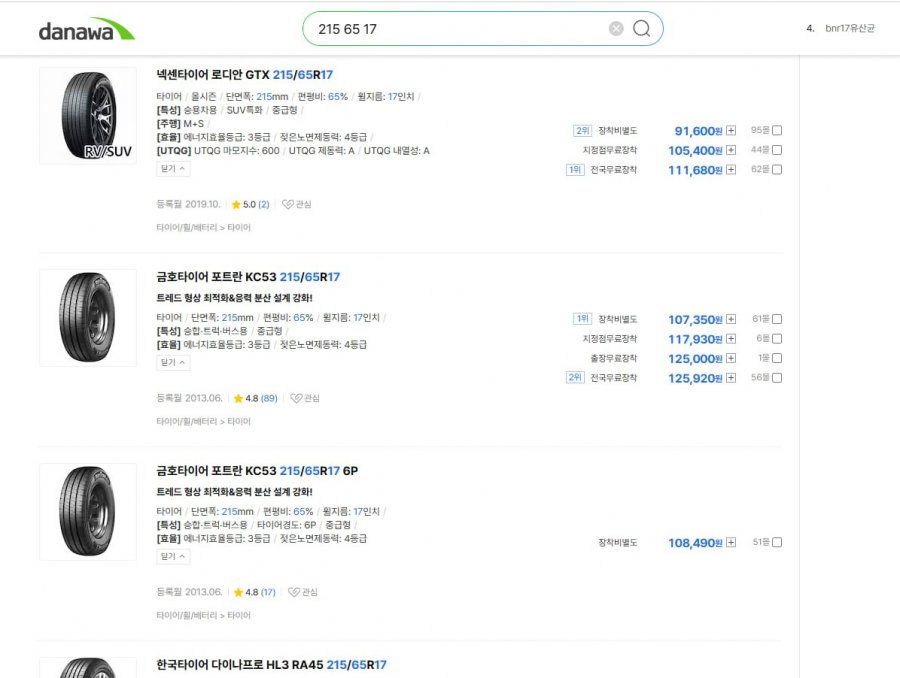Screen dimensions: 900x678
Task: Open Kumho Portran KC53 215/65R17 thumbnail
Action: [88, 317]
